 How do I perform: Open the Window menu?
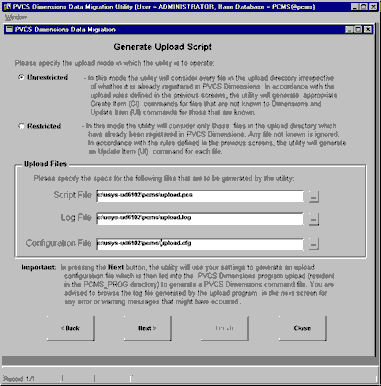(16, 17)
